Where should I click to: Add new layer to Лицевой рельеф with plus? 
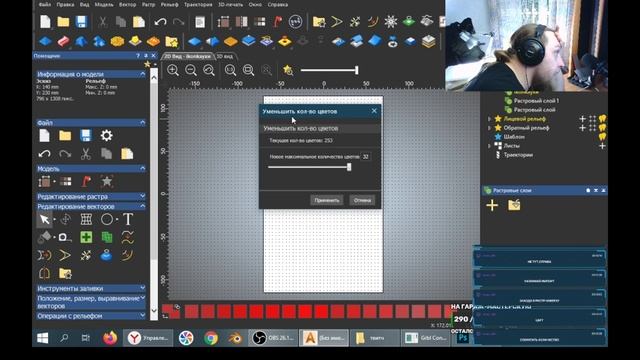tap(582, 119)
